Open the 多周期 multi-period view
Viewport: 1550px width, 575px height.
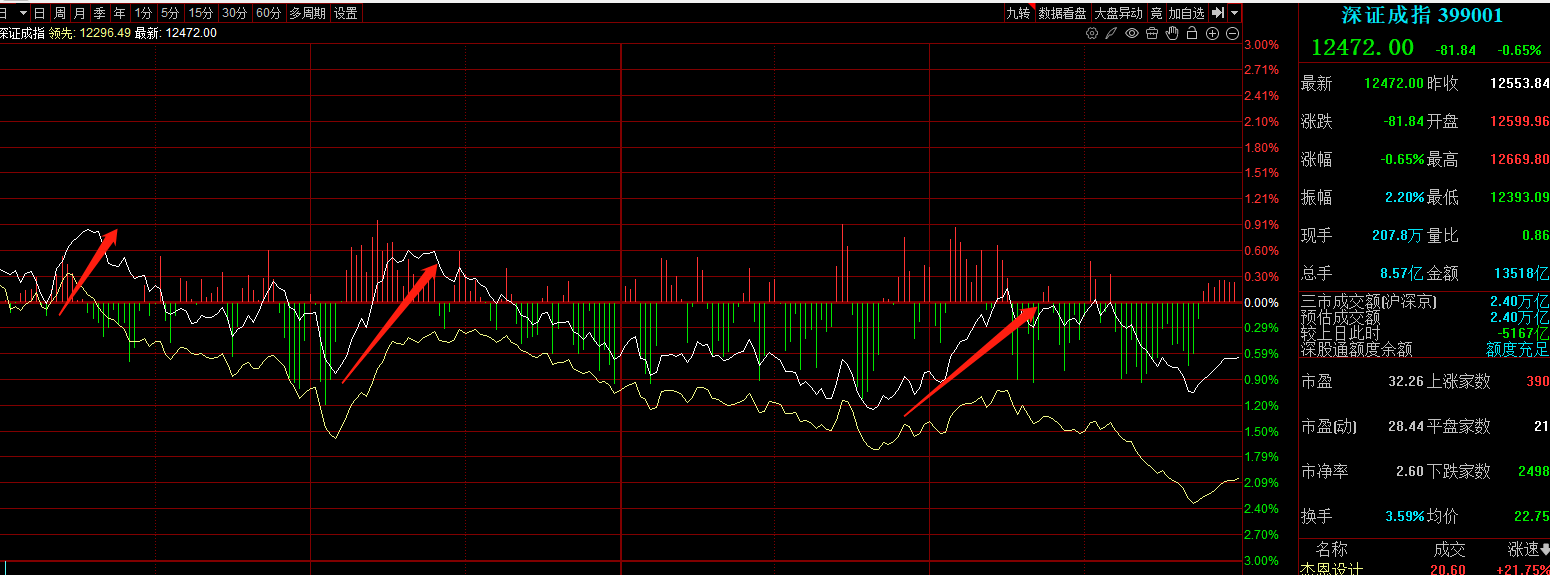click(307, 13)
